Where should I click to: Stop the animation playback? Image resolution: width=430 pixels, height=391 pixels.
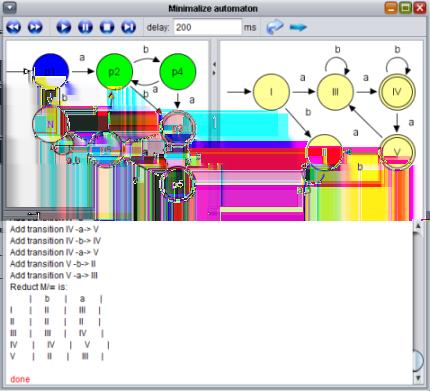tap(107, 27)
